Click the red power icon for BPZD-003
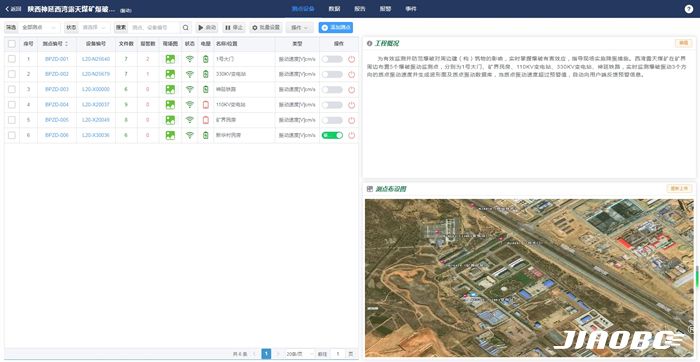 [351, 89]
